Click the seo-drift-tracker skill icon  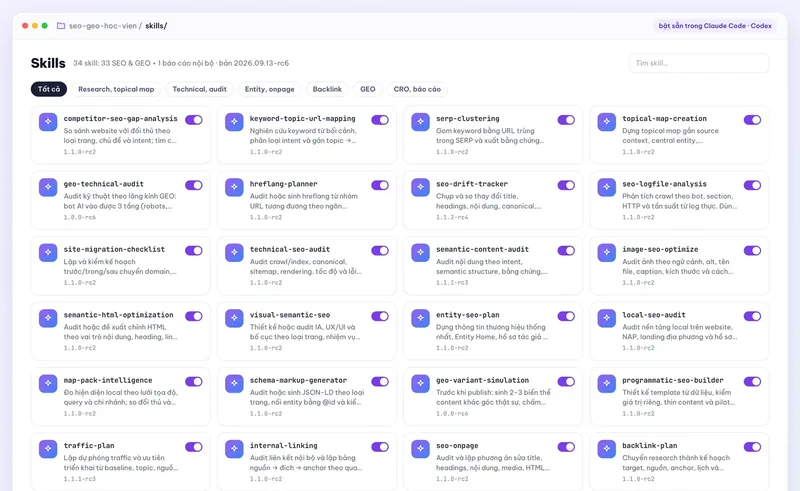[x=420, y=187]
